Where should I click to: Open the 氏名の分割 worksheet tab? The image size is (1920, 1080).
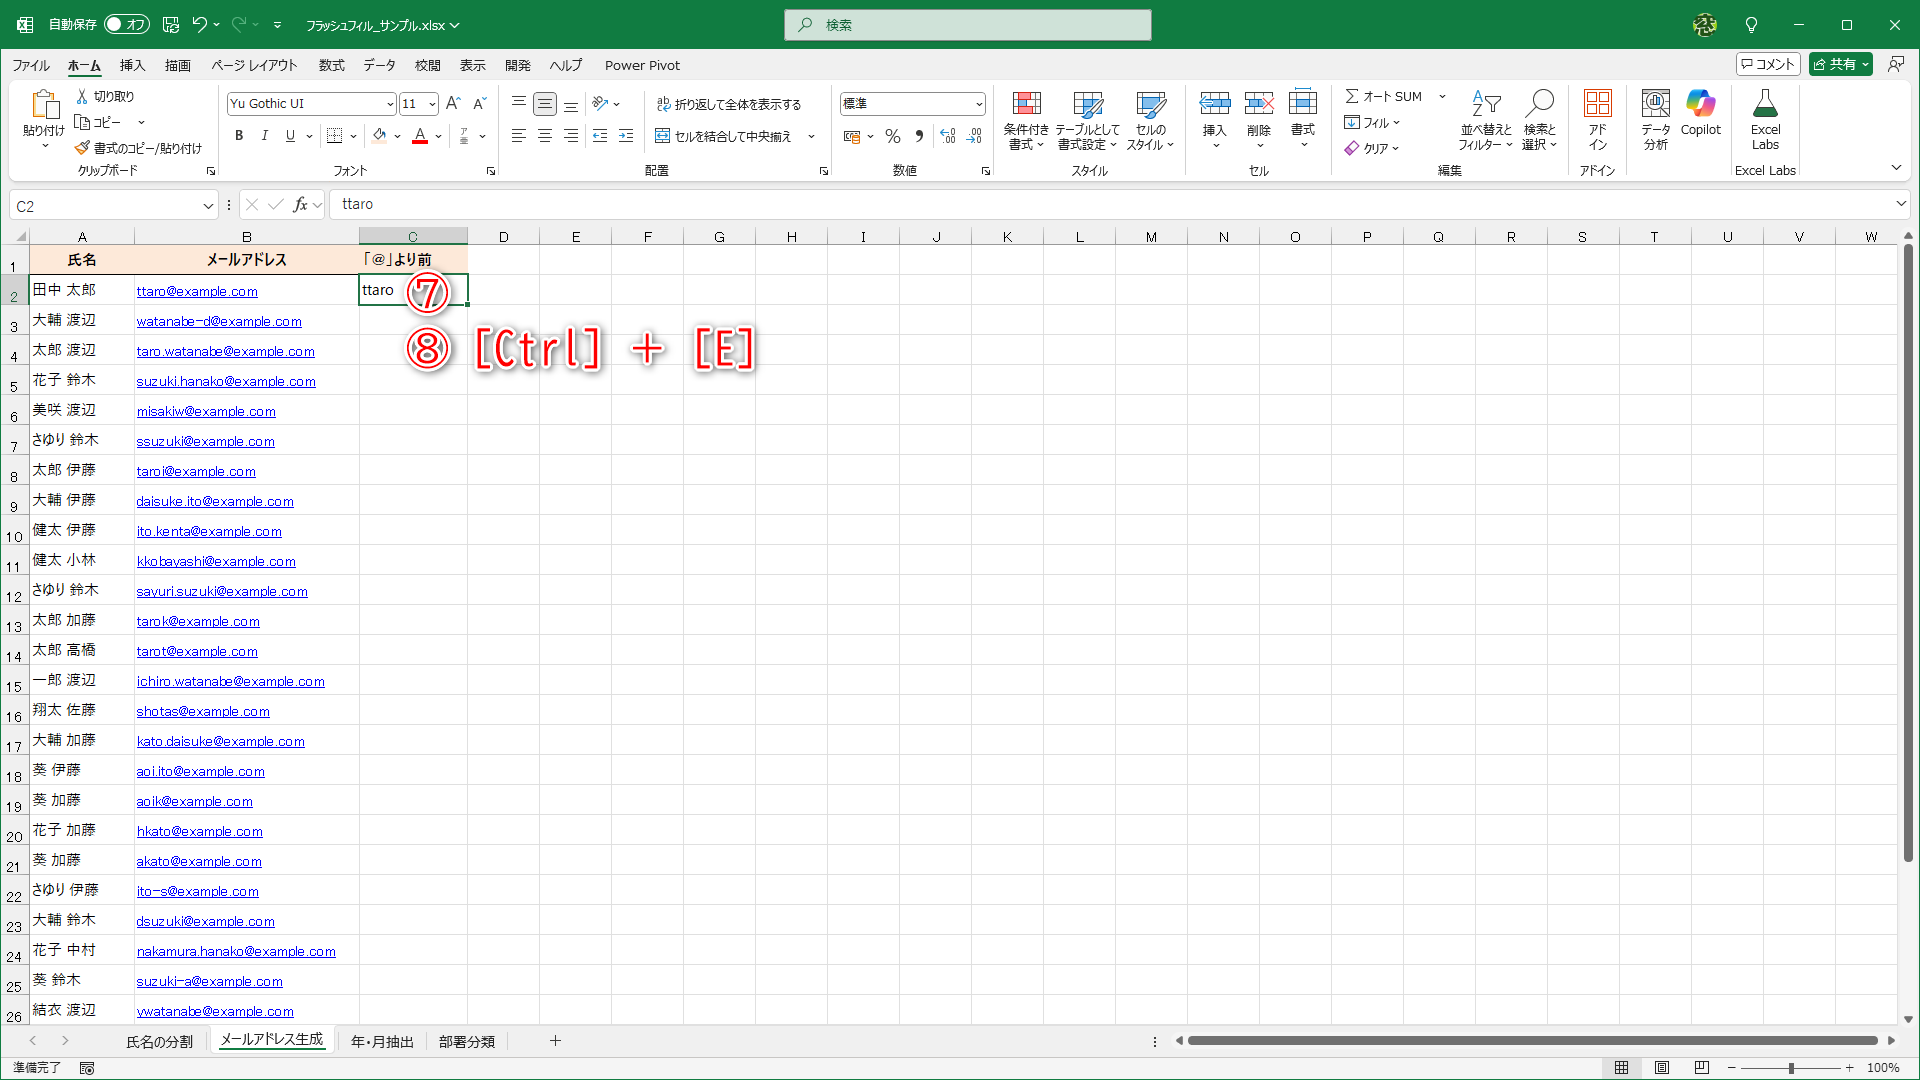click(x=159, y=1040)
